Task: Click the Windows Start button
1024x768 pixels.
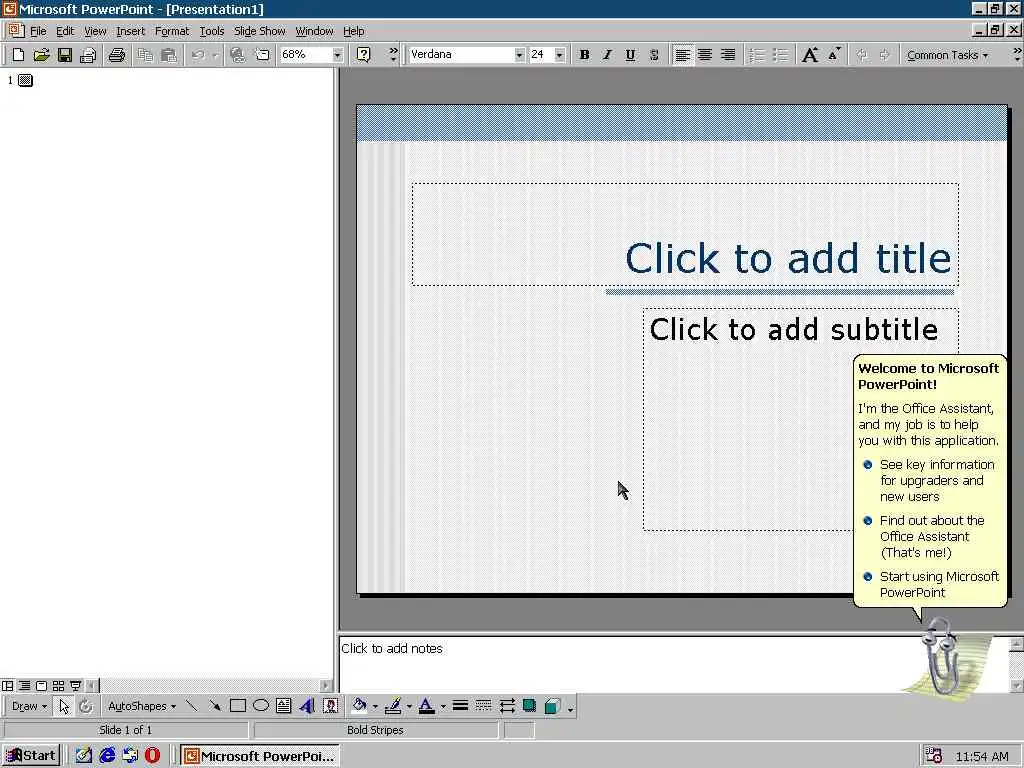Action: [x=31, y=756]
